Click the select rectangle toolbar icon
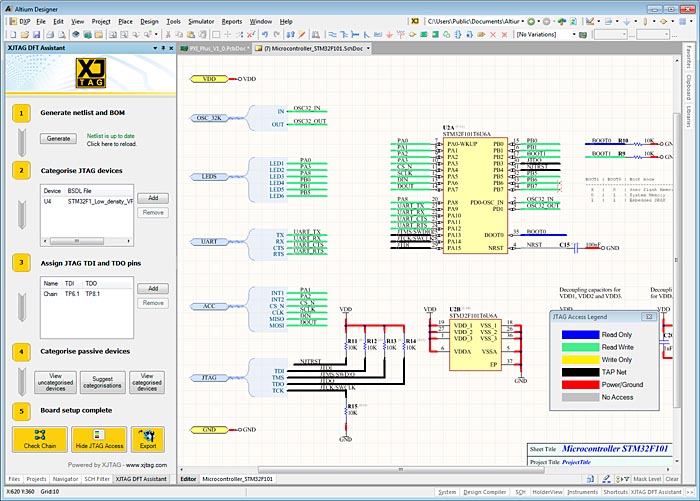 pyautogui.click(x=216, y=34)
